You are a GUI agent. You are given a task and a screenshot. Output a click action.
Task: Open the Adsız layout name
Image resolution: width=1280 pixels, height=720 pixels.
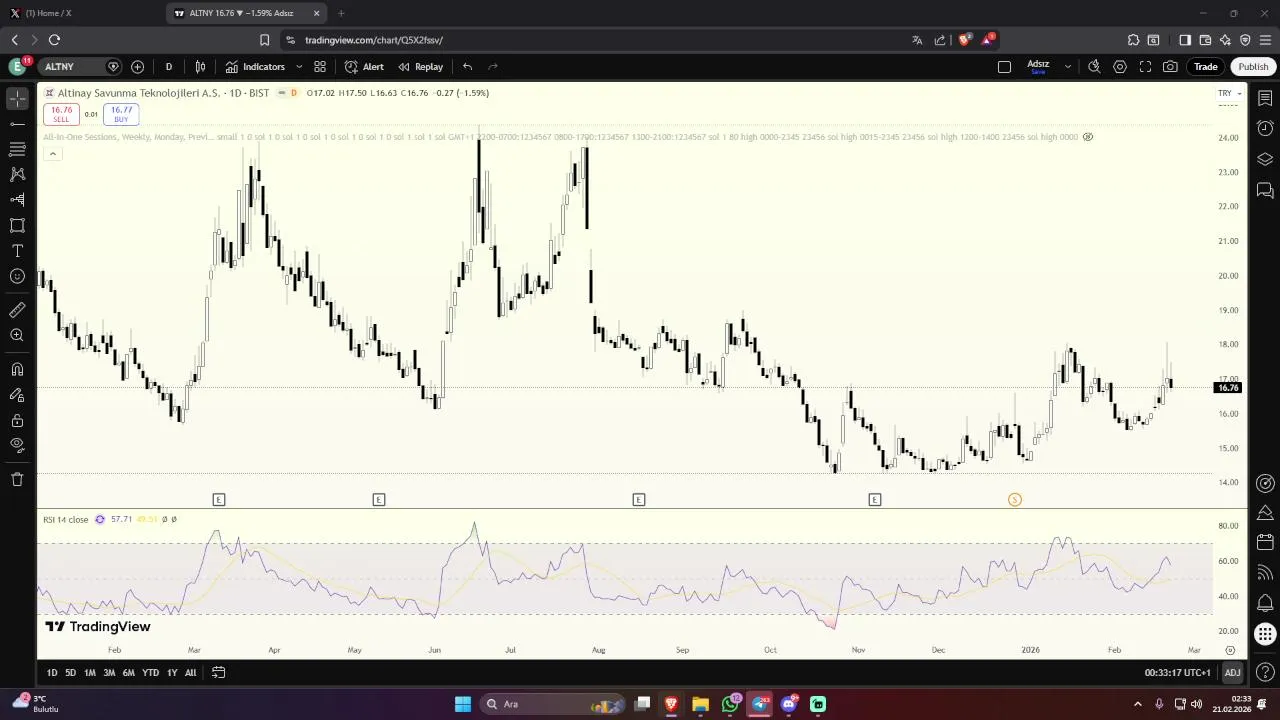tap(1038, 67)
